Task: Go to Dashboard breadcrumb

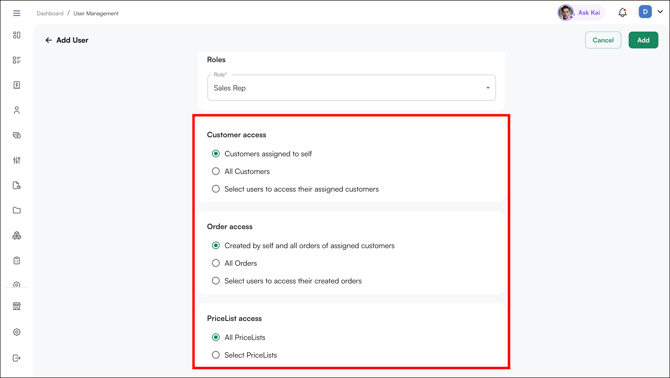Action: coord(50,14)
